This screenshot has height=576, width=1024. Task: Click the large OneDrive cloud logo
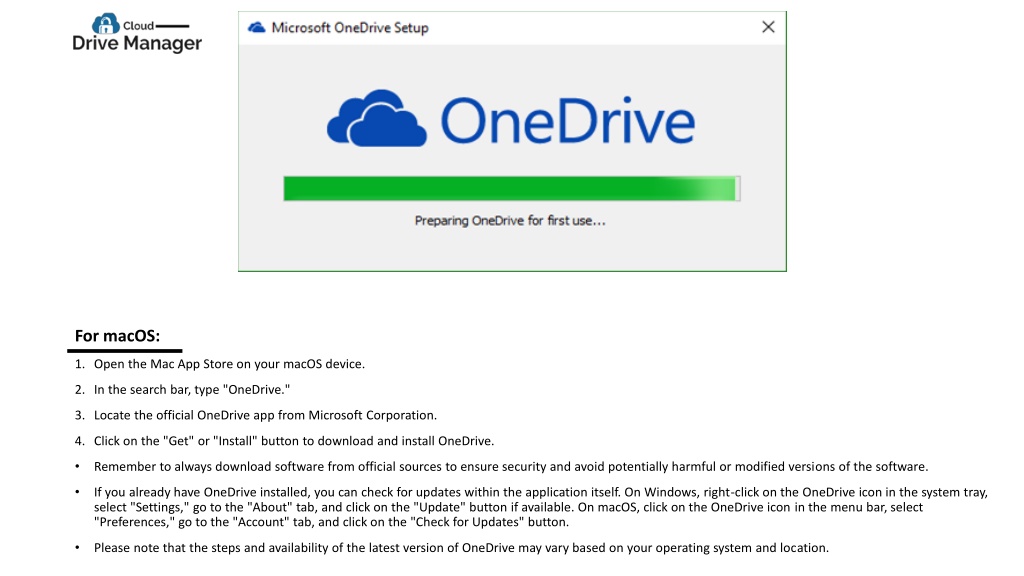[377, 118]
